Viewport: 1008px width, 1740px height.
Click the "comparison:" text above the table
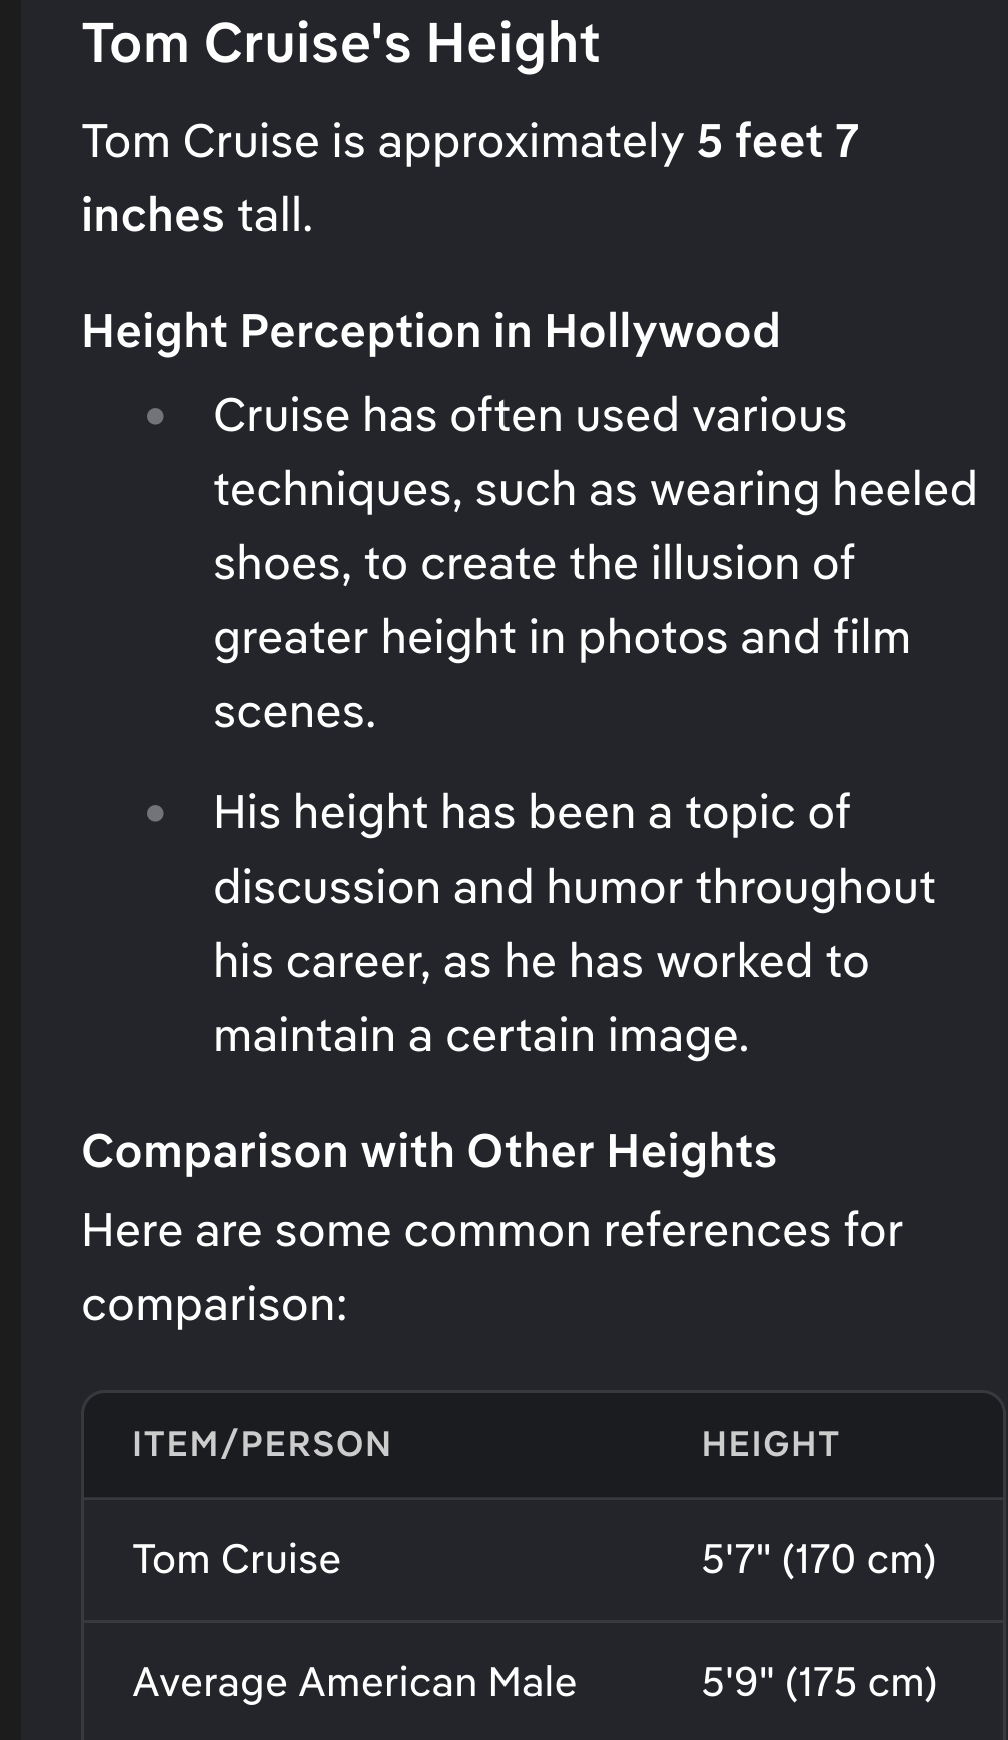click(214, 1304)
